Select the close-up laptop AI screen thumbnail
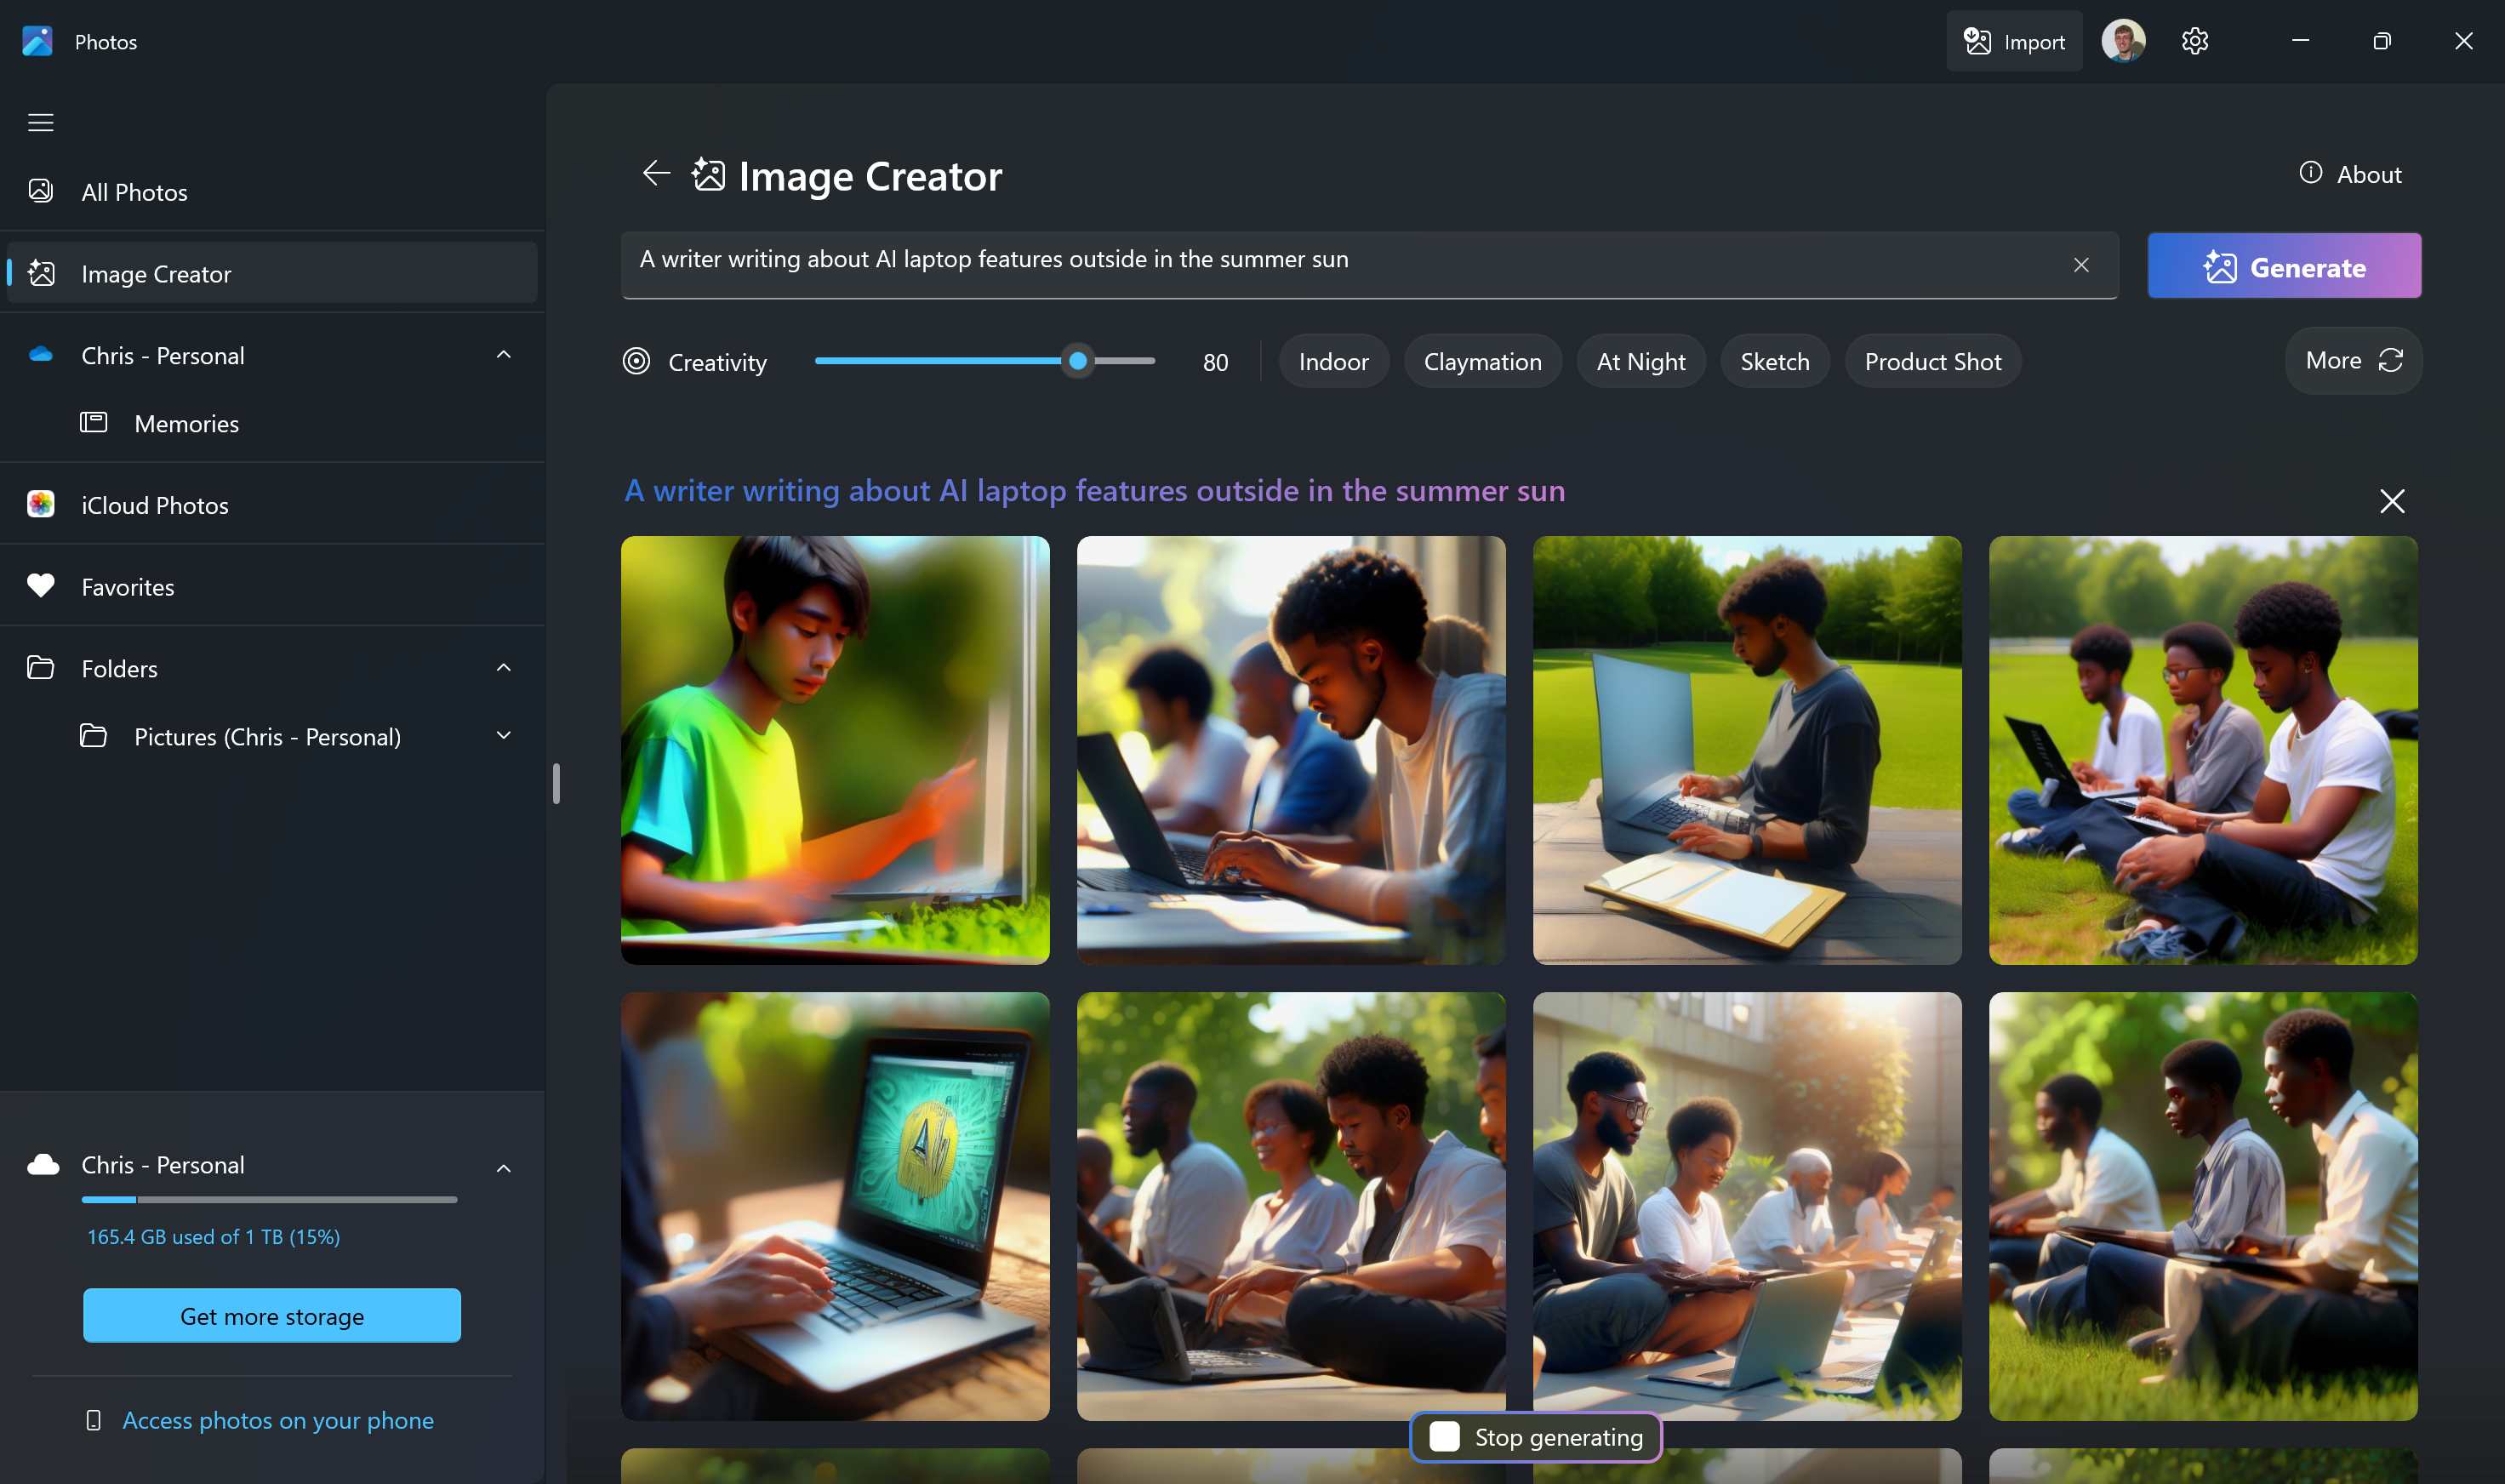Image resolution: width=2505 pixels, height=1484 pixels. (x=835, y=1206)
